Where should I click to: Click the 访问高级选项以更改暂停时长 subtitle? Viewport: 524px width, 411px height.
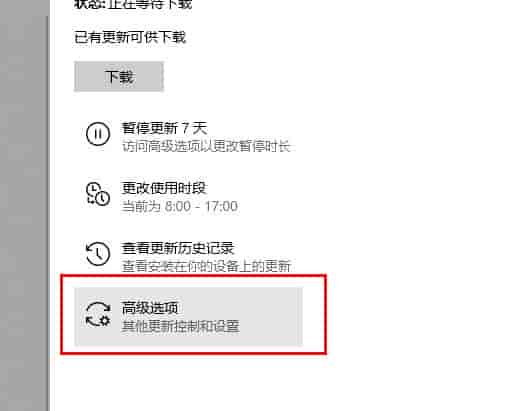(x=206, y=146)
